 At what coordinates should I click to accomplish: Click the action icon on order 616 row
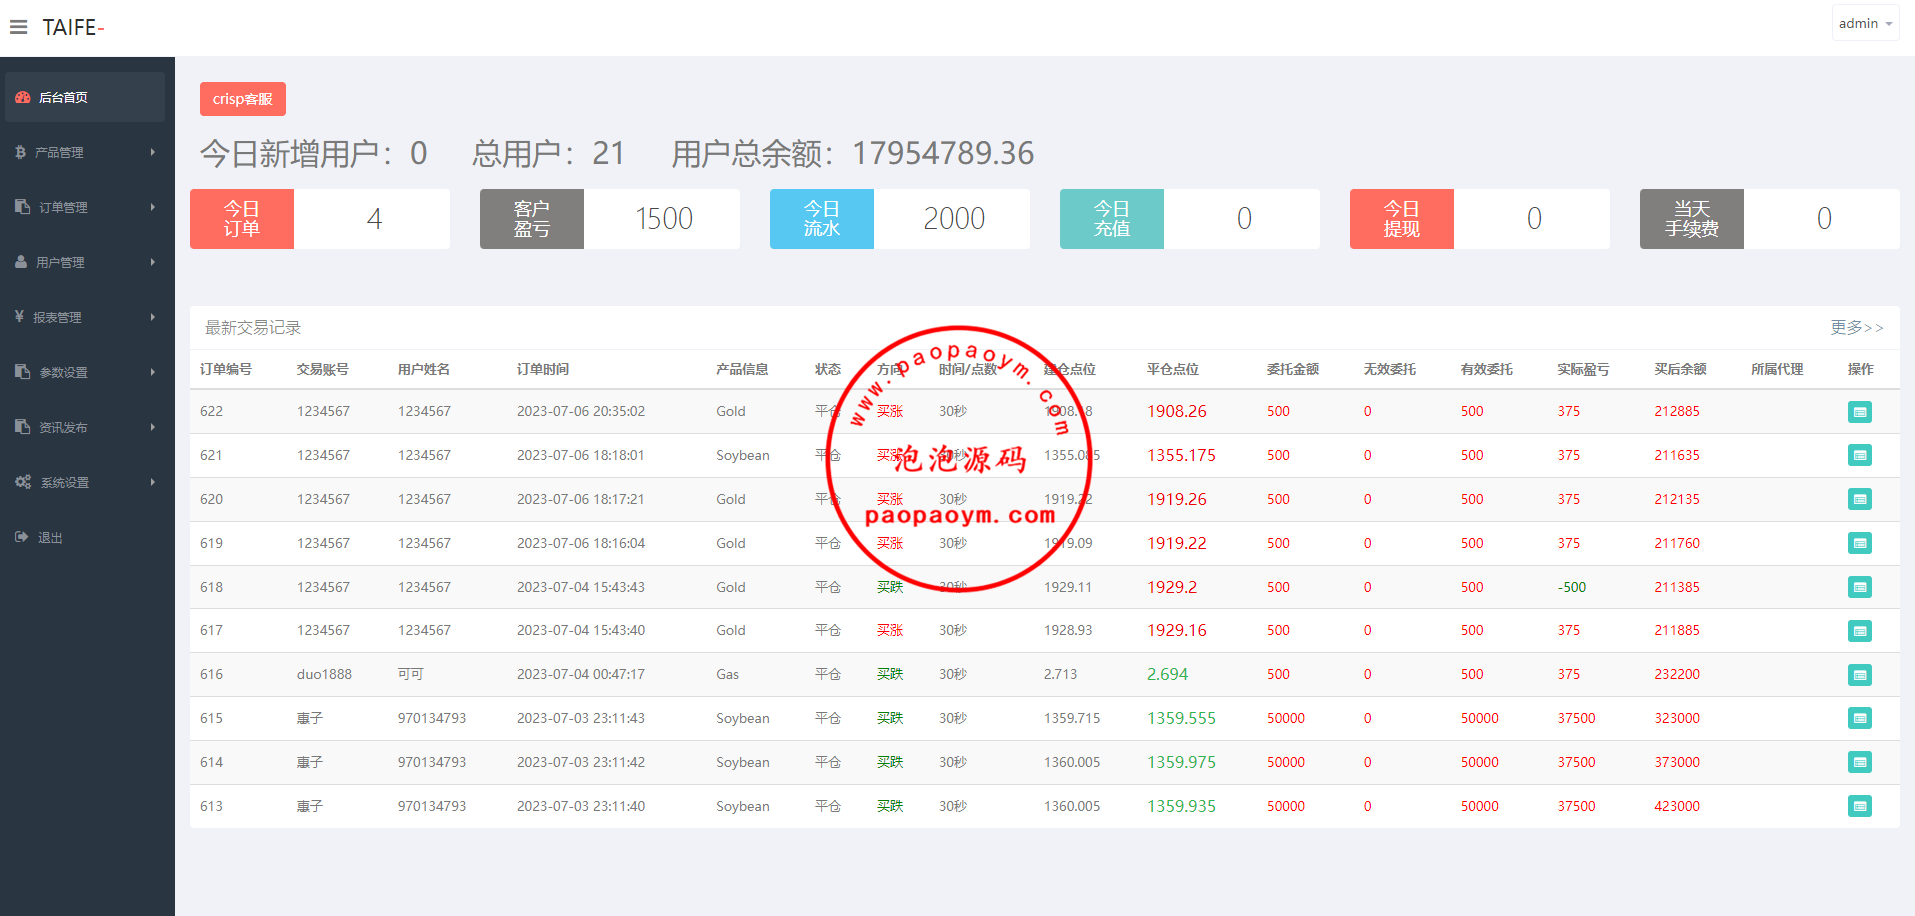(x=1859, y=675)
